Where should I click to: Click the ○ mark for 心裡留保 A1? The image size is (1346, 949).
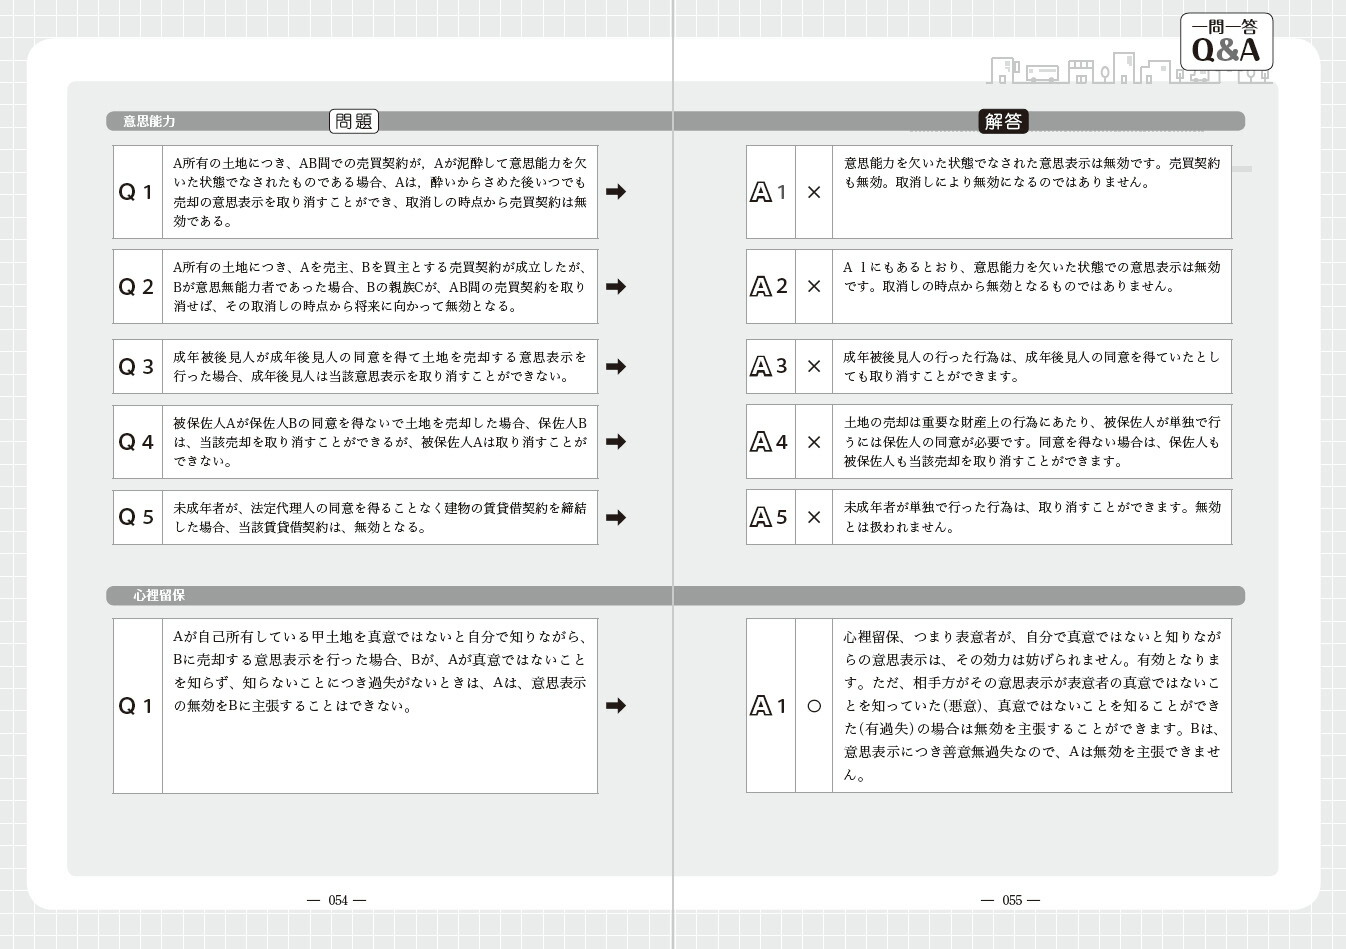click(814, 706)
